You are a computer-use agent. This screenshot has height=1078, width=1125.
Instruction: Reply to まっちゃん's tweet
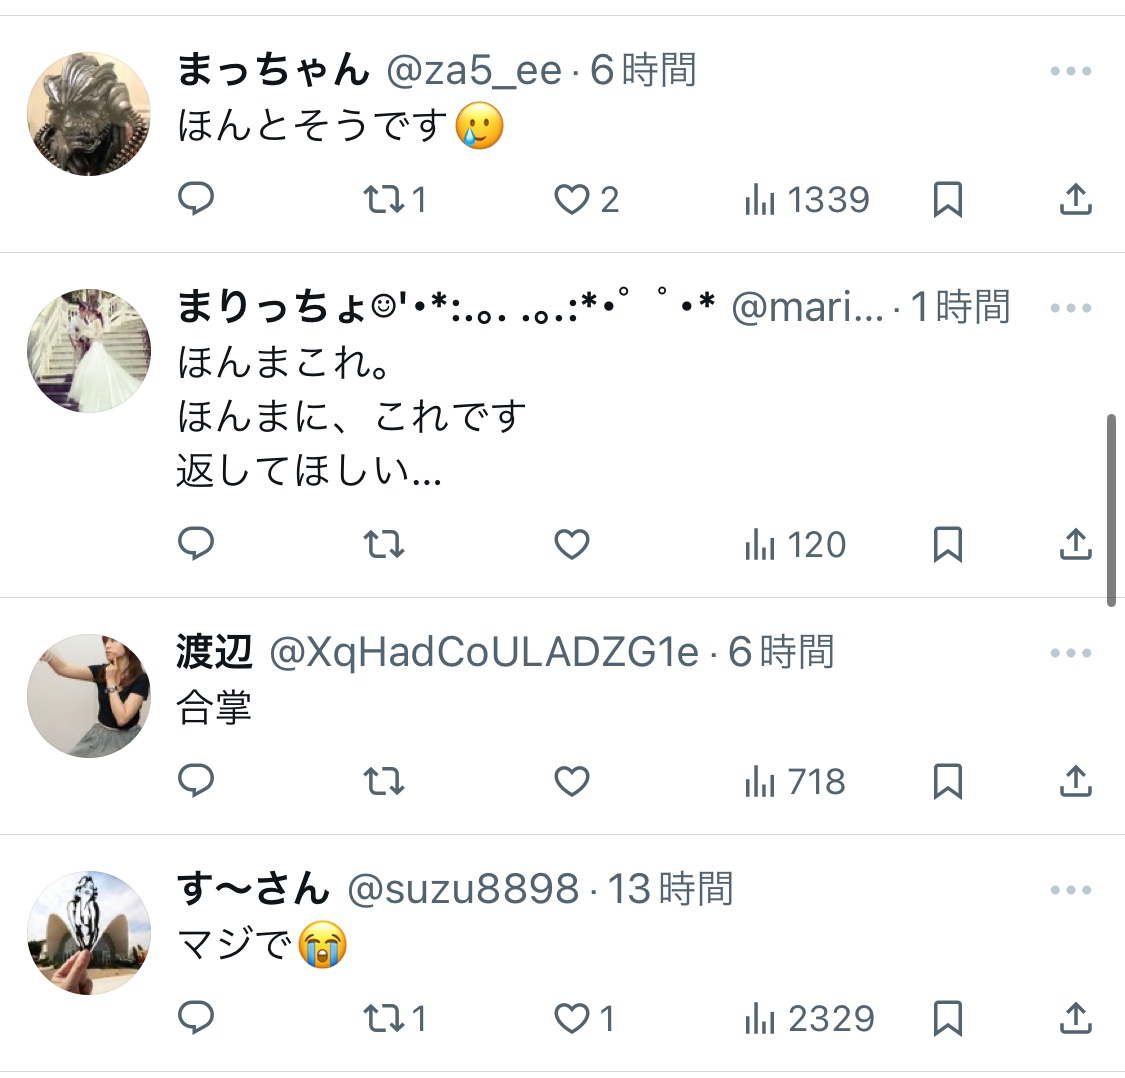point(196,200)
